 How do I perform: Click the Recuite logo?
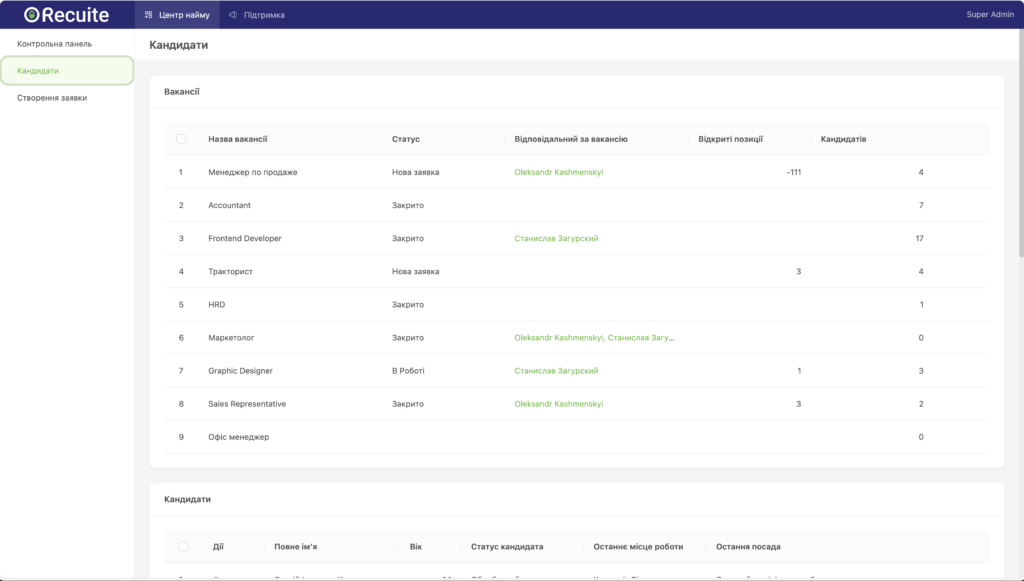66,15
